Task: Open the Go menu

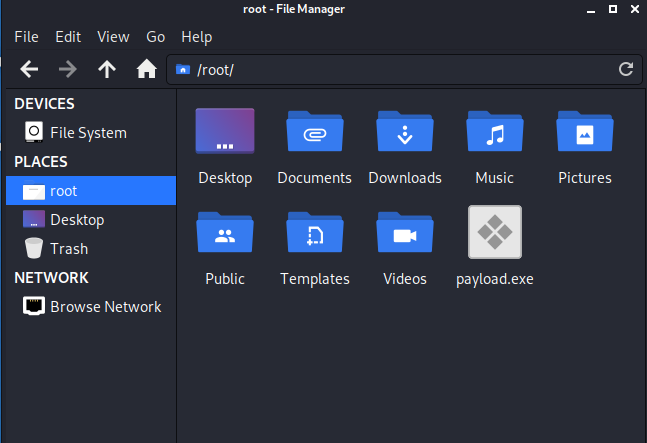Action: click(x=155, y=37)
